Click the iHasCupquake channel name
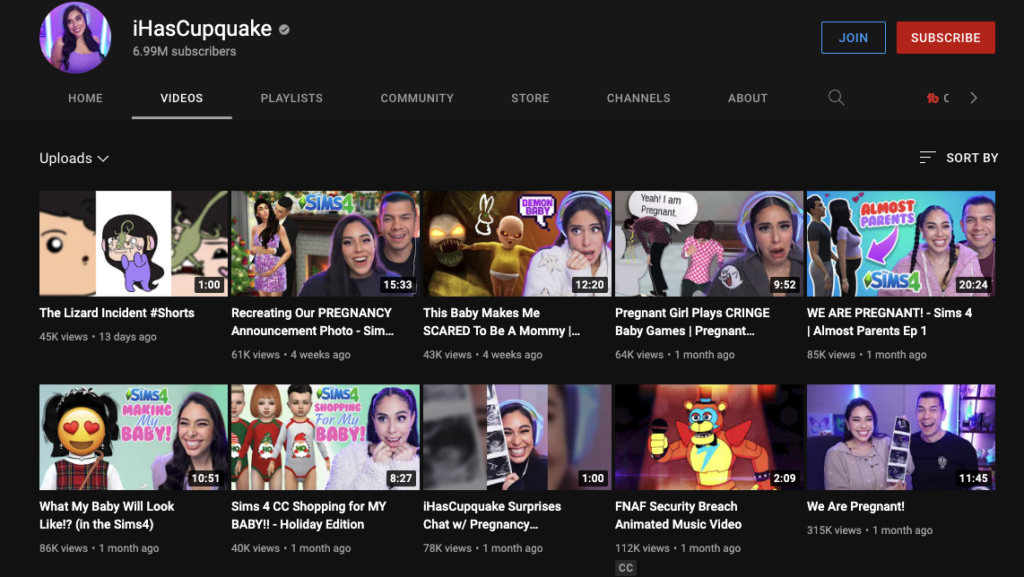1024x577 pixels. (x=202, y=29)
